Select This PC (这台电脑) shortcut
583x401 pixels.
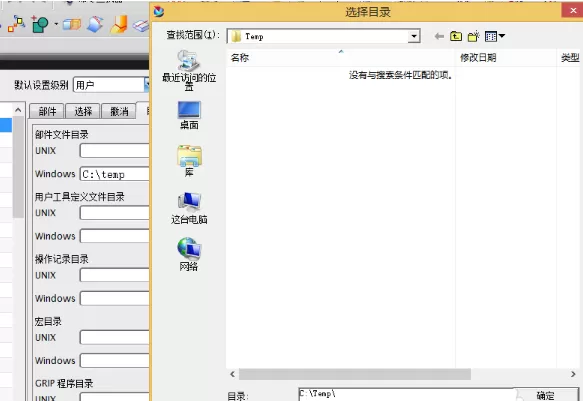pyautogui.click(x=189, y=208)
